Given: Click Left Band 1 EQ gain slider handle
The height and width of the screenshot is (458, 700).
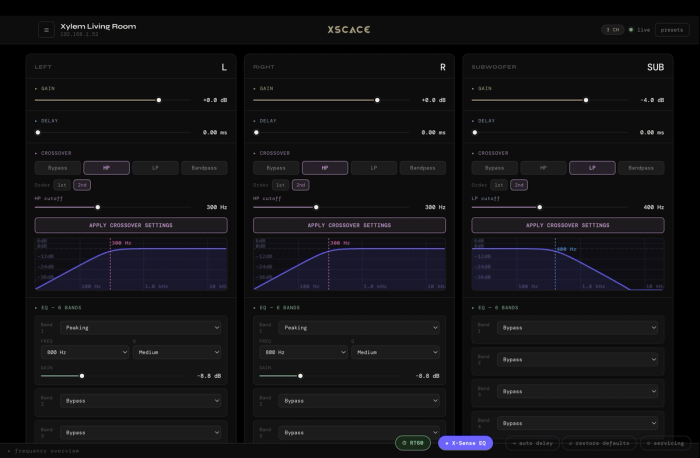Looking at the screenshot, I should point(82,376).
